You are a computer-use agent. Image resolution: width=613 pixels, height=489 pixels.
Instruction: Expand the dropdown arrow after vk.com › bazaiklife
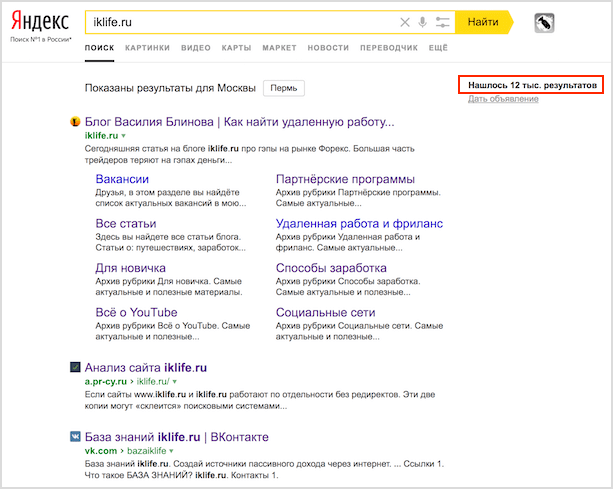pos(171,451)
